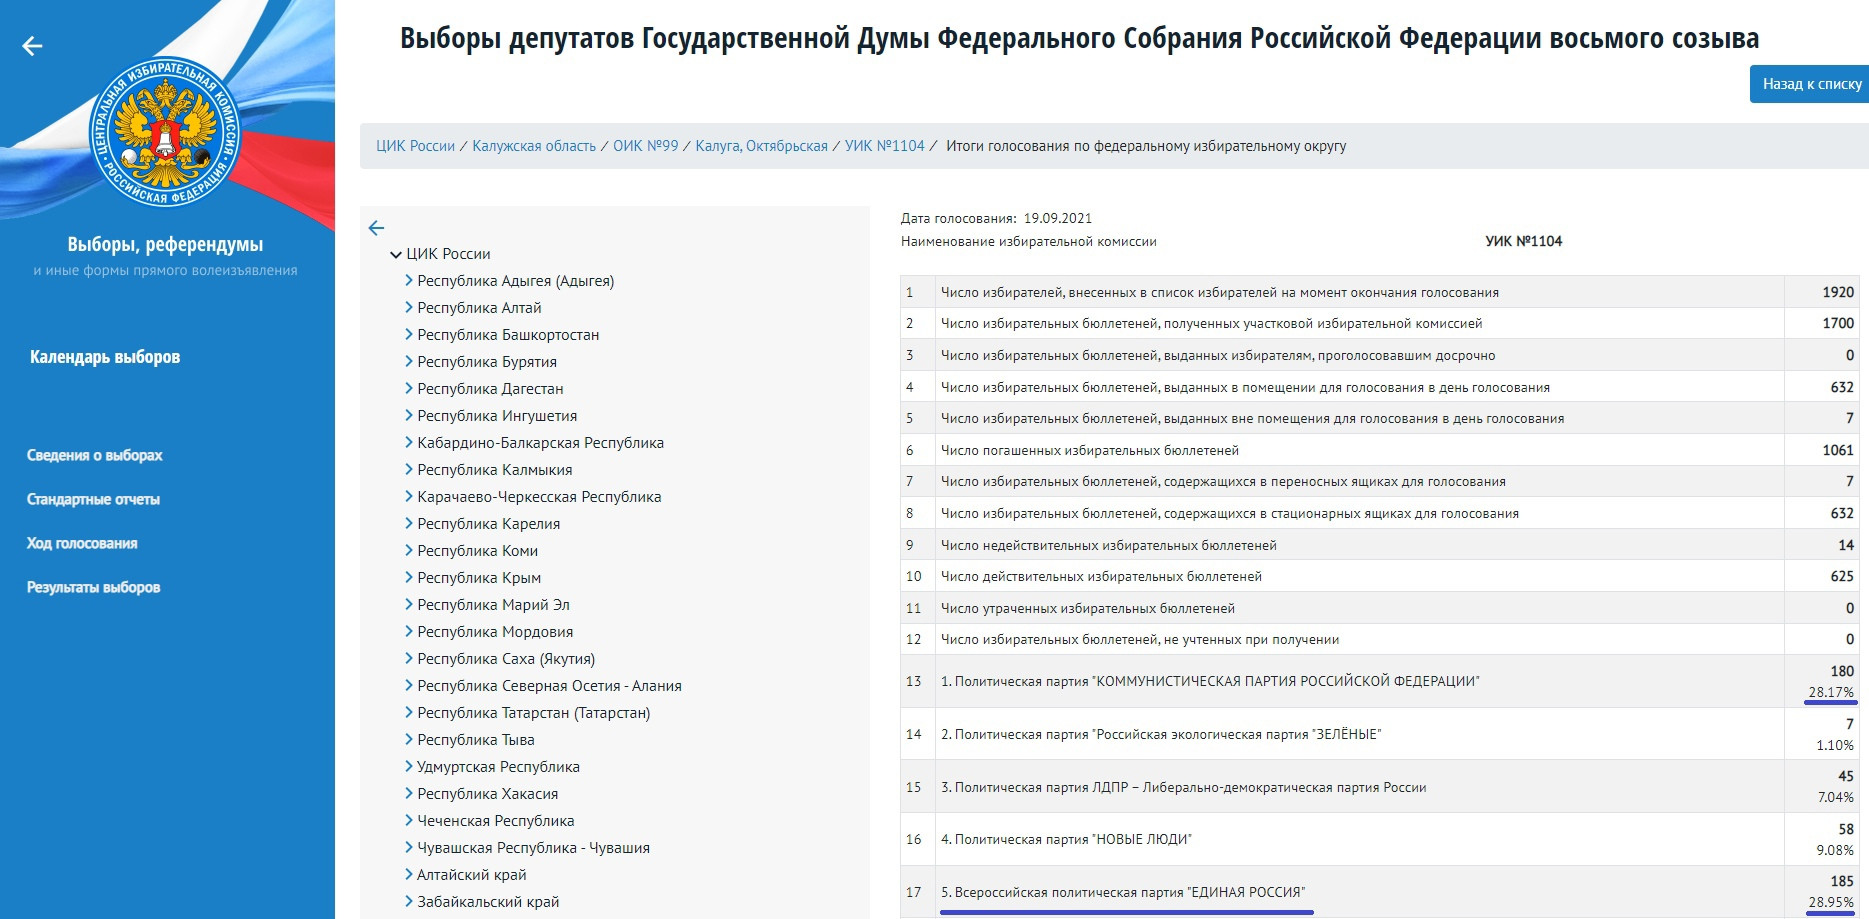Select Республика Татарстан (Татарстан) in tree
Screen dimensions: 1869x919
533,713
